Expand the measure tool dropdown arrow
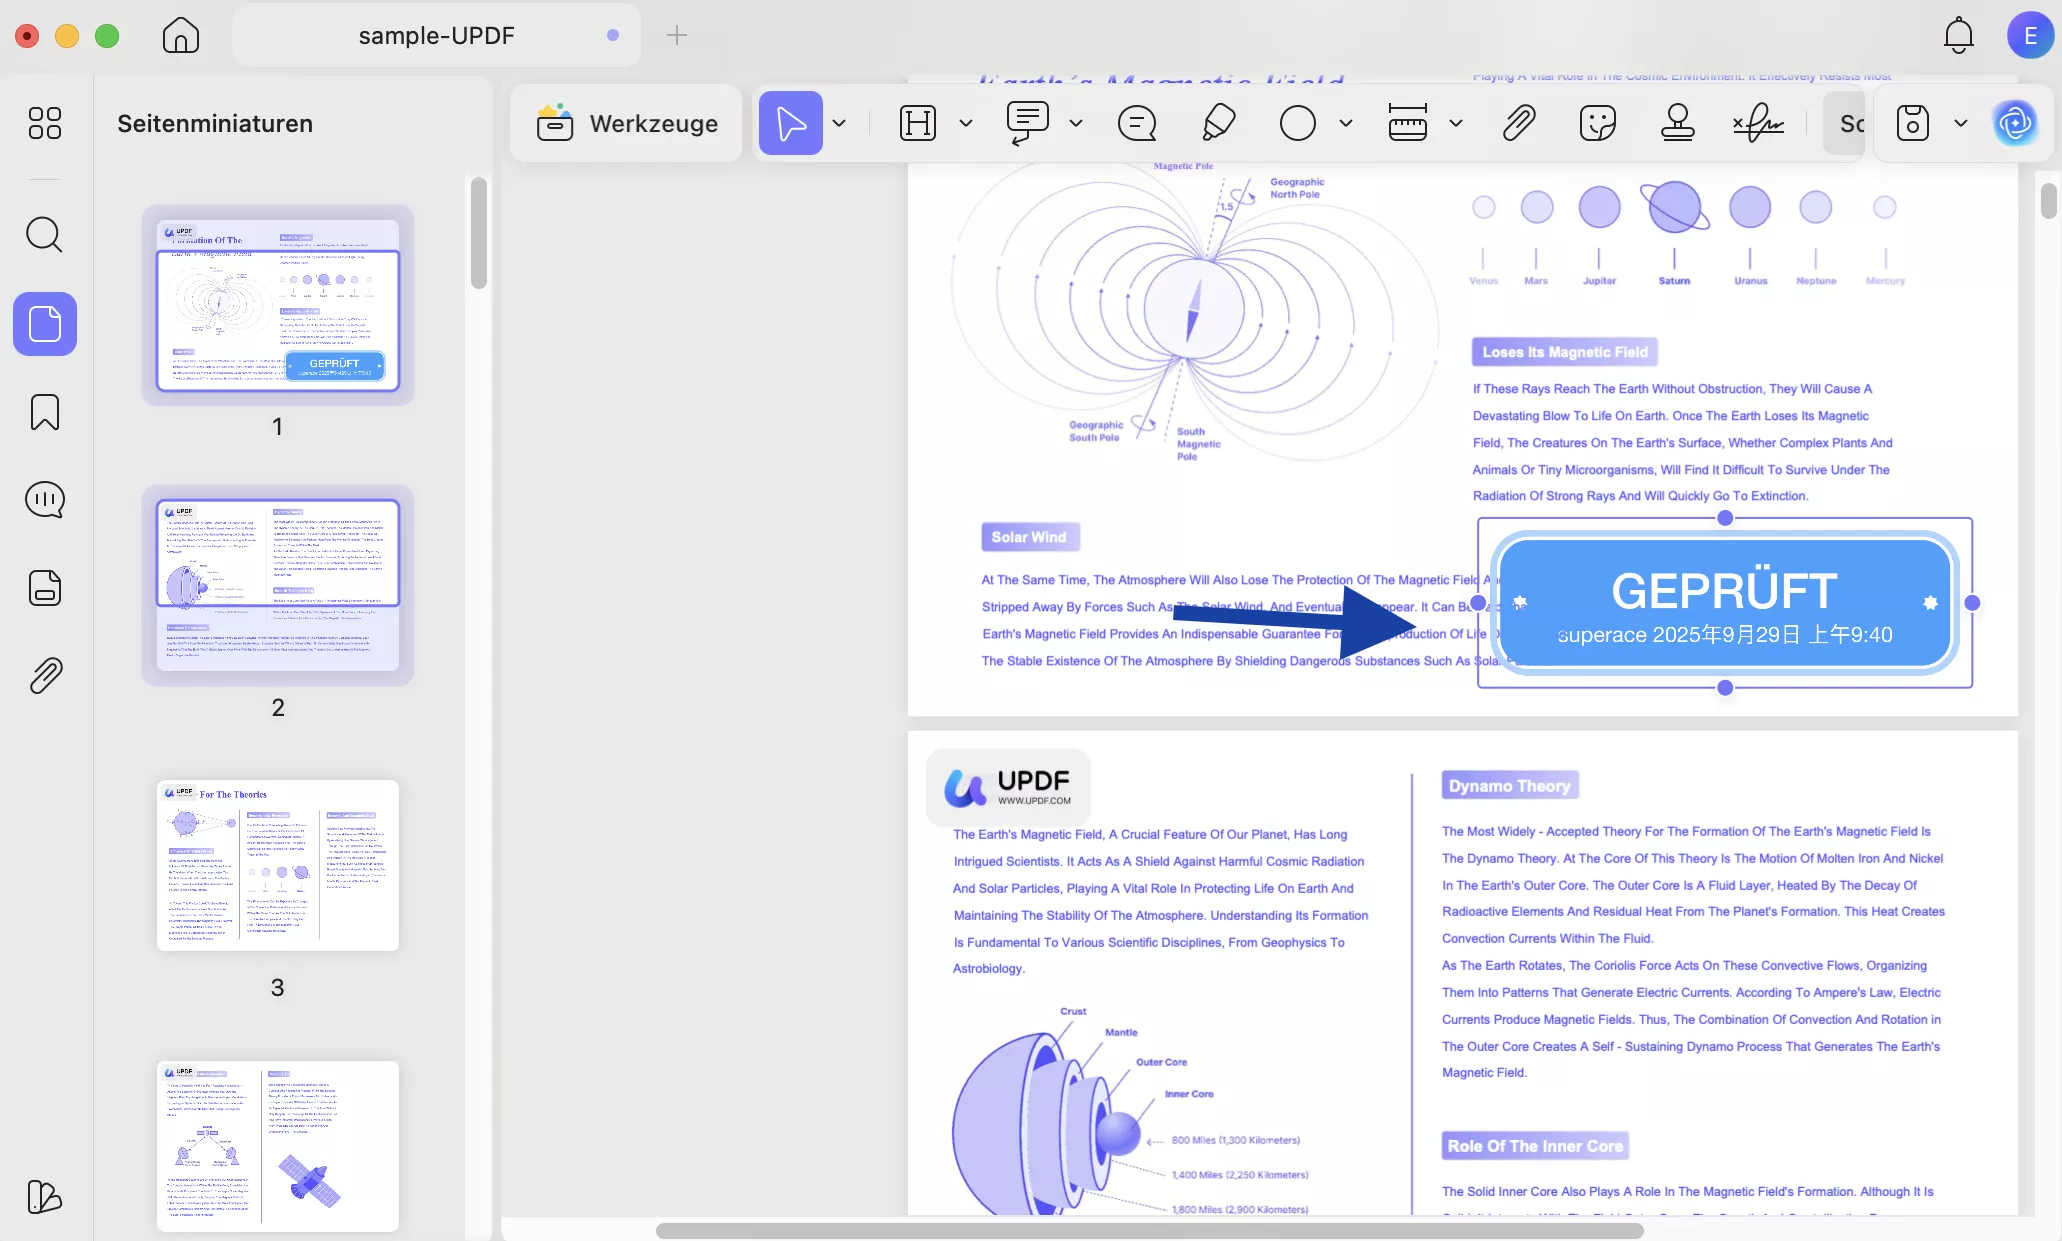The image size is (2062, 1241). pyautogui.click(x=1456, y=123)
